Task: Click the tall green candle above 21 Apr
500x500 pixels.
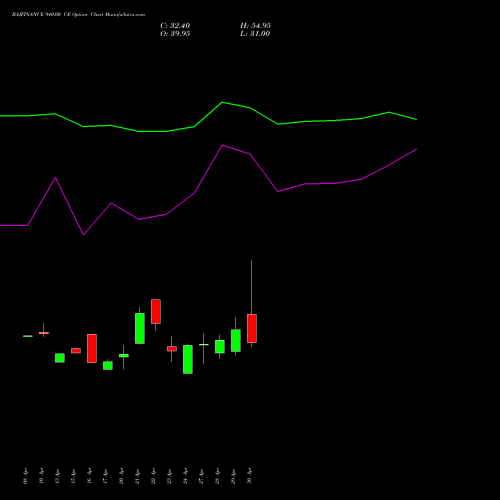Action: point(140,328)
